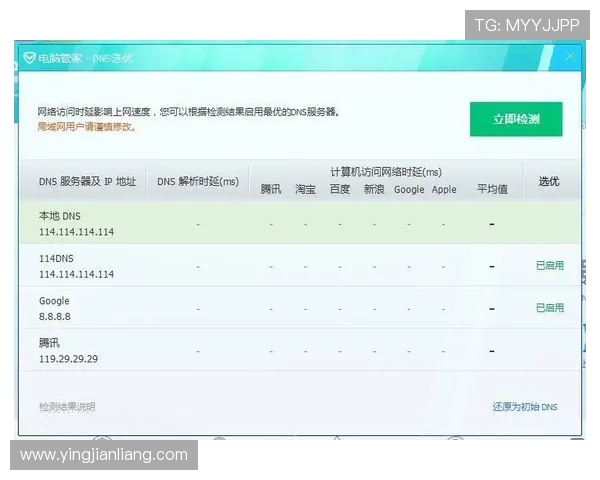Click the 电脑管家 - DNS选优 window title
Viewport: 600px width, 480px height.
pyautogui.click(x=86, y=58)
